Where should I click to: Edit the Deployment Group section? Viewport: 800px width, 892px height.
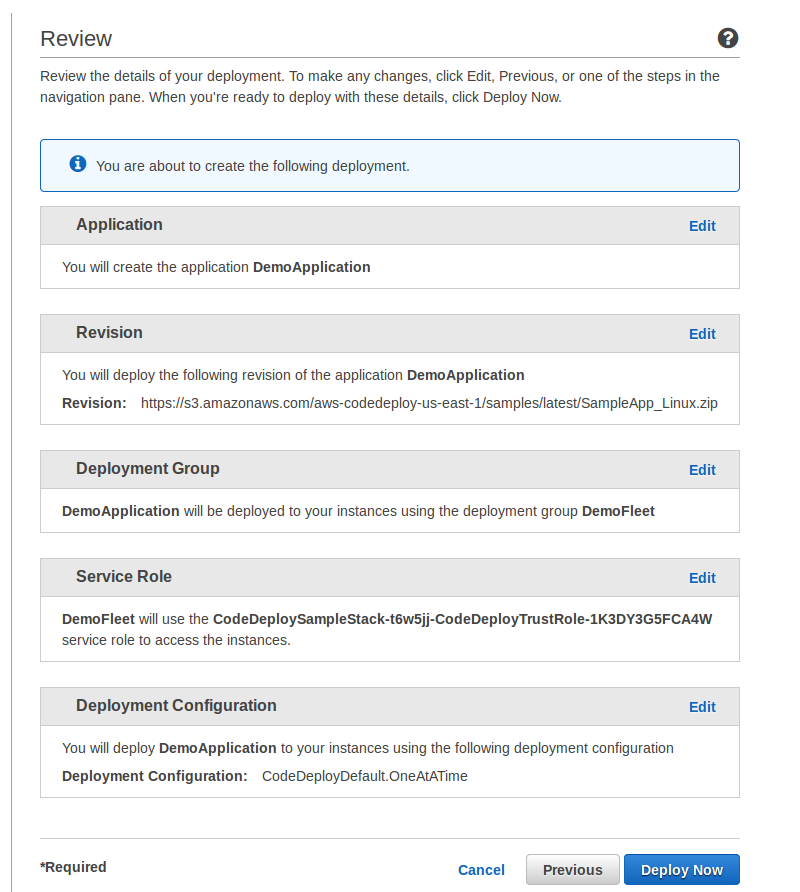coord(702,470)
